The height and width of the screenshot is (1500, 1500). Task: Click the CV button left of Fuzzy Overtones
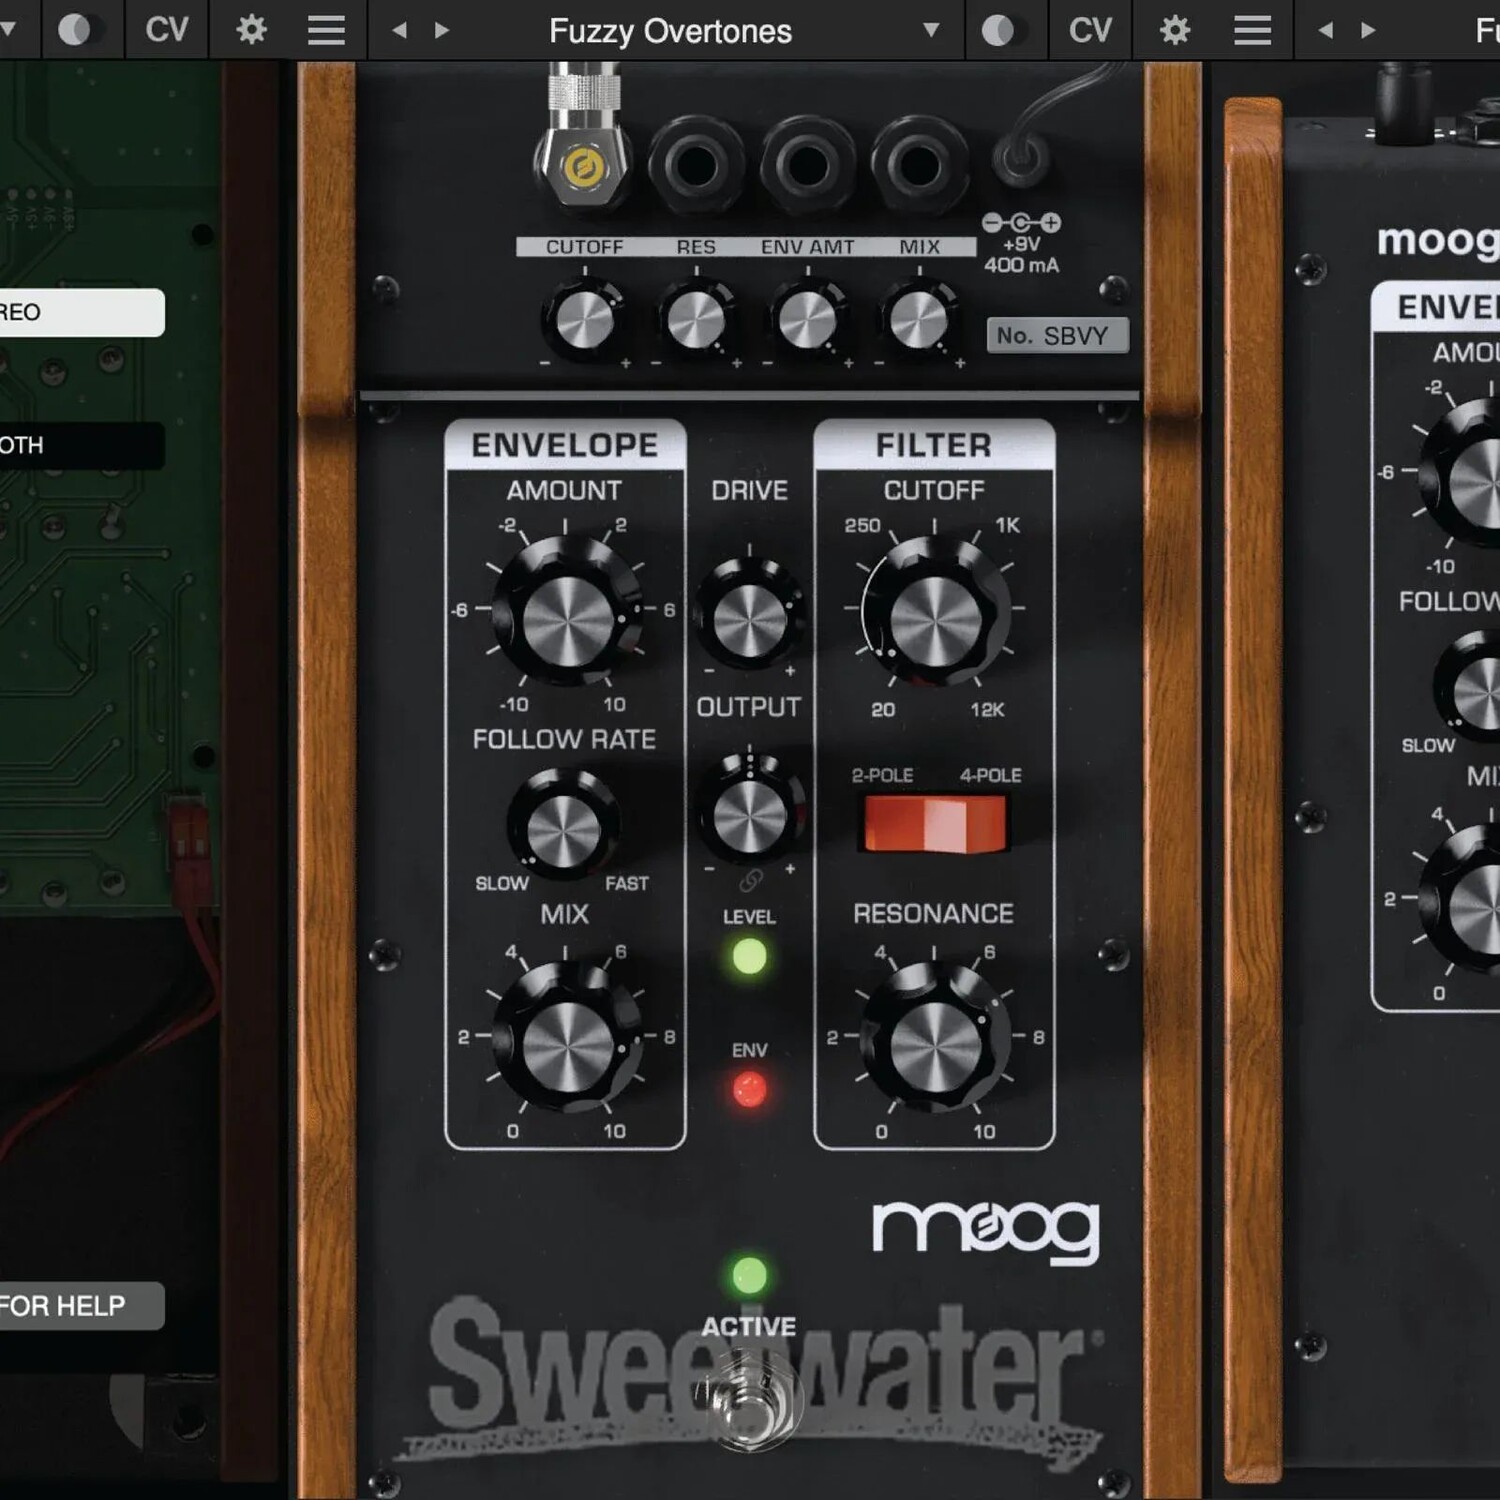pos(166,30)
